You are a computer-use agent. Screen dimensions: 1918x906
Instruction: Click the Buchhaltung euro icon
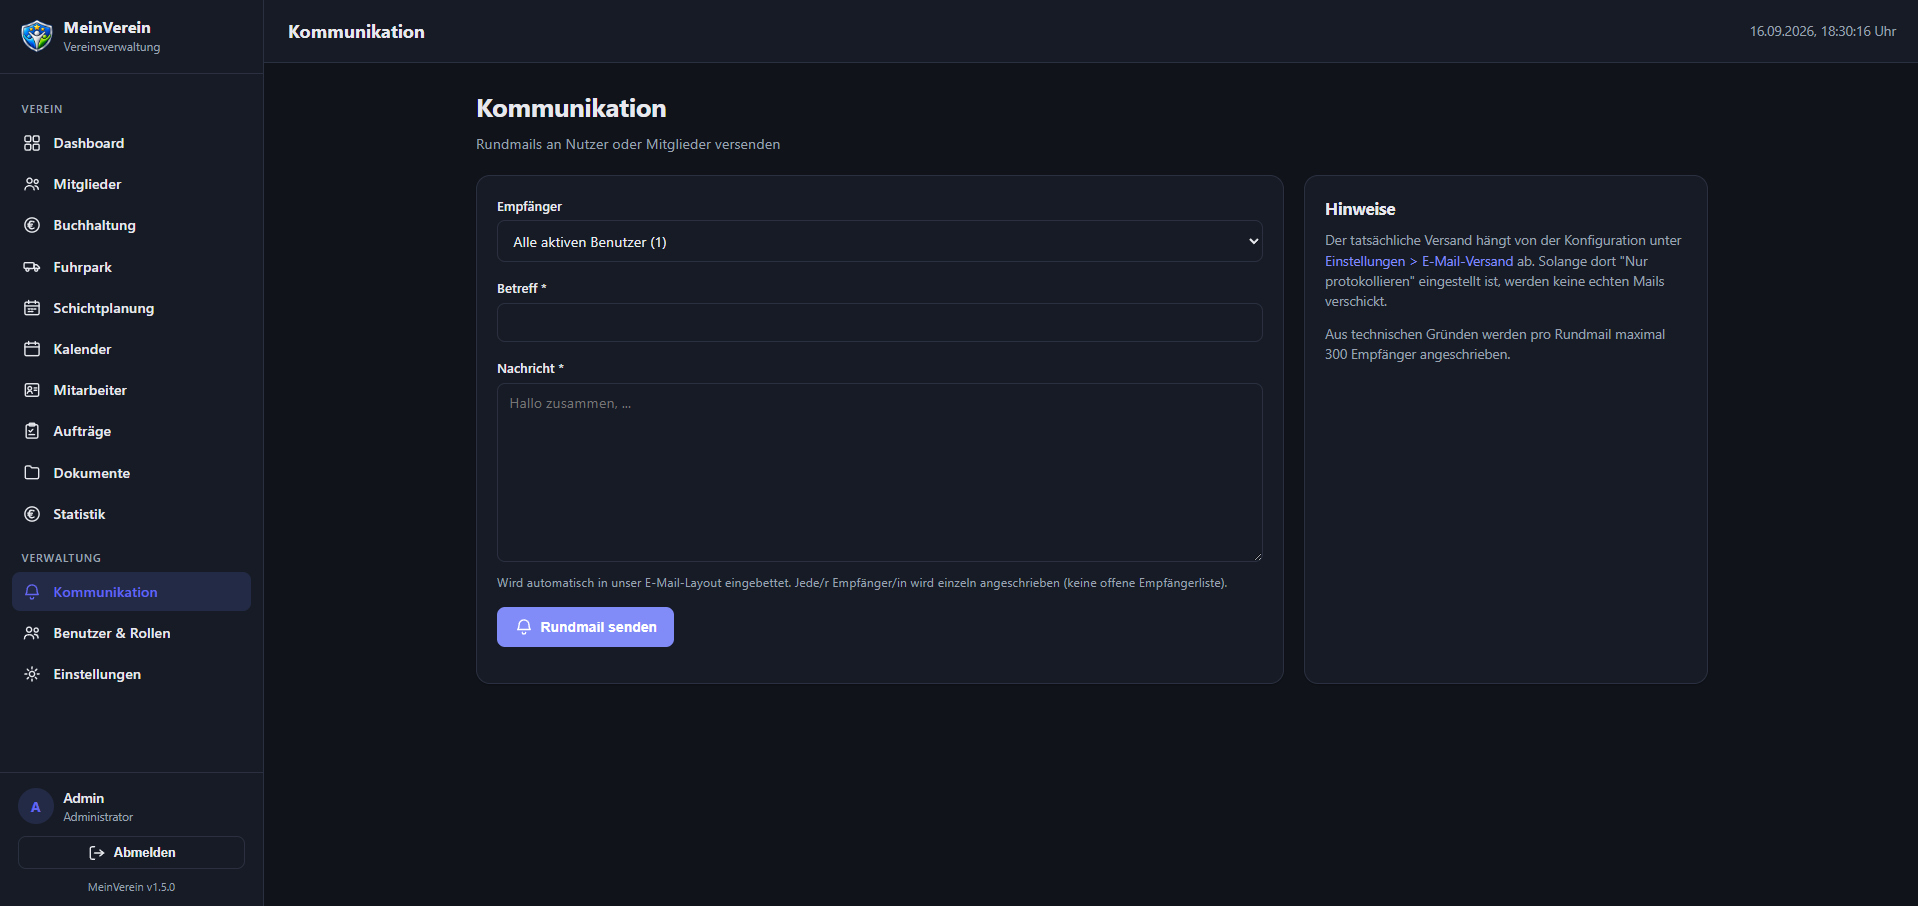click(32, 225)
